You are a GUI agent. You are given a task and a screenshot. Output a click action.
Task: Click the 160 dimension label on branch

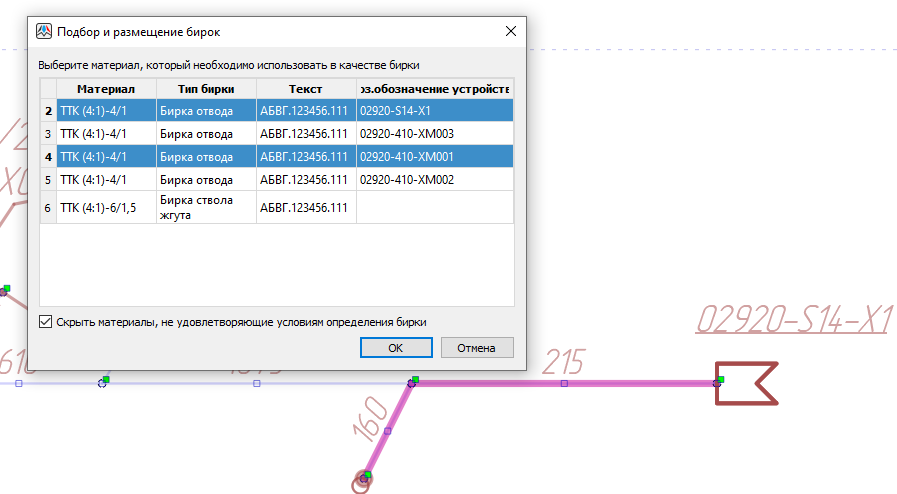click(x=370, y=417)
